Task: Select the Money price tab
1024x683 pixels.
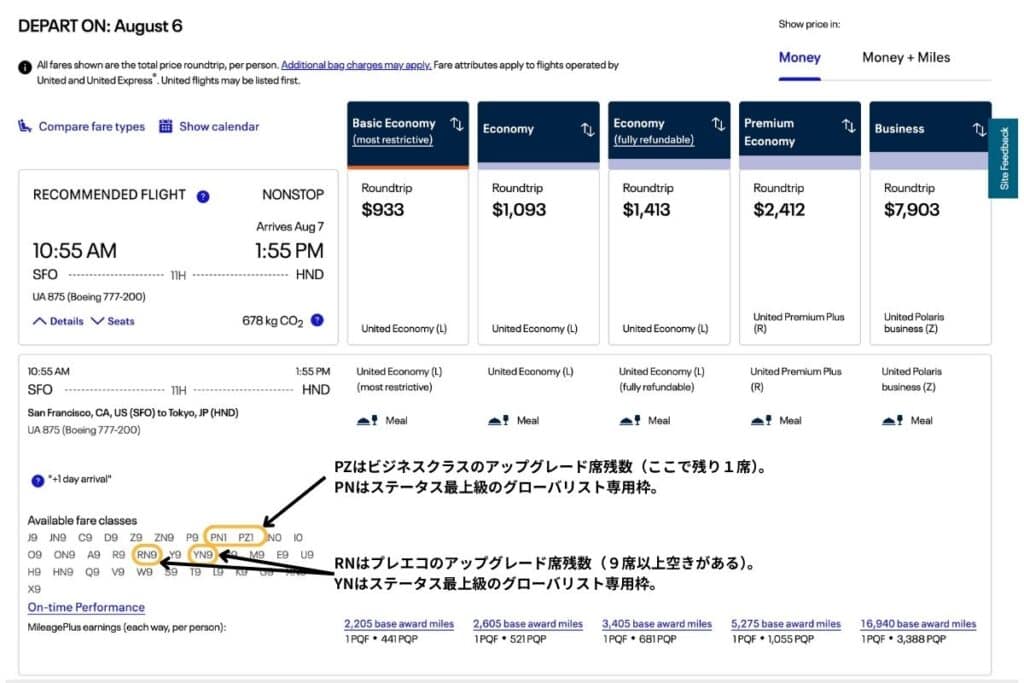Action: pos(799,58)
